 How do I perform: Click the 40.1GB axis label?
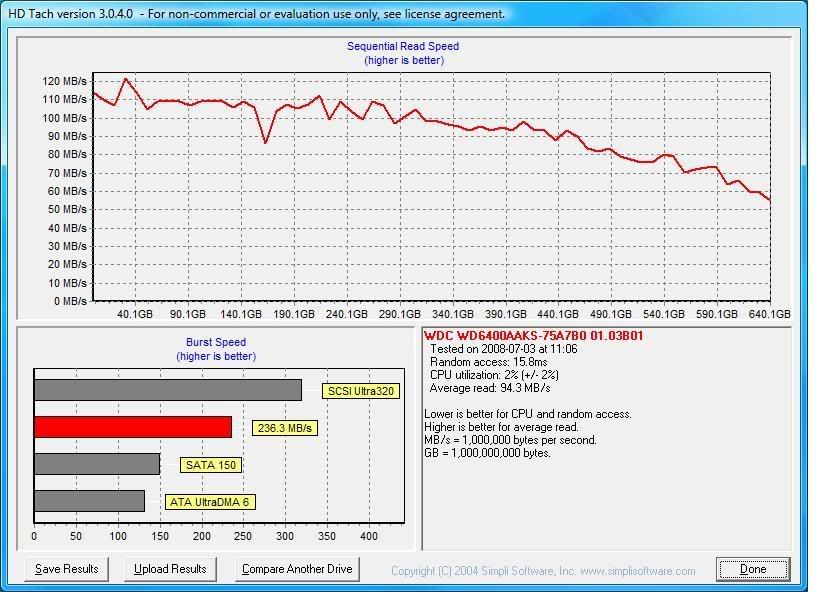click(x=134, y=314)
